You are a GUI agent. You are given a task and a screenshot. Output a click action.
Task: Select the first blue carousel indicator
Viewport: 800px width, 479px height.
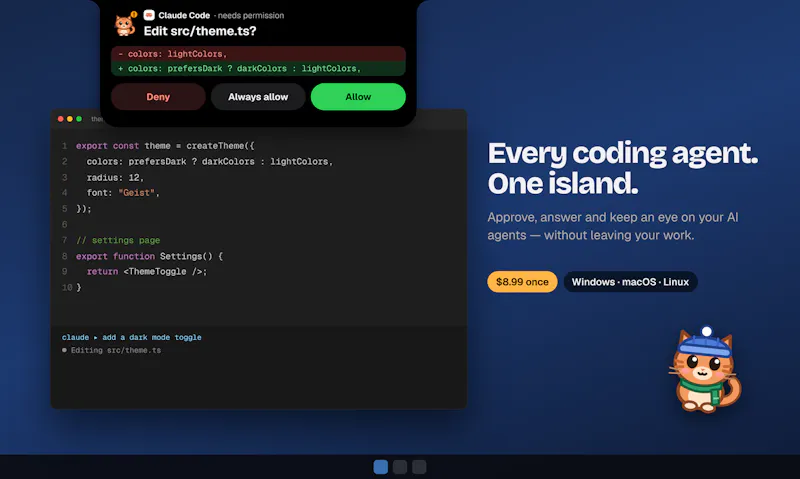click(381, 467)
